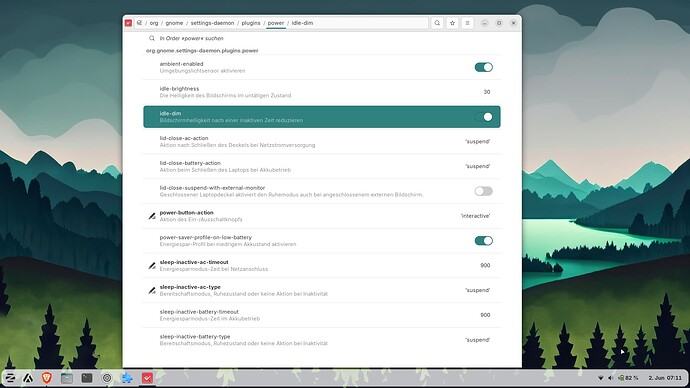
Task: Open the sleep-inactive-ac-timeout key
Action: [x=322, y=266]
